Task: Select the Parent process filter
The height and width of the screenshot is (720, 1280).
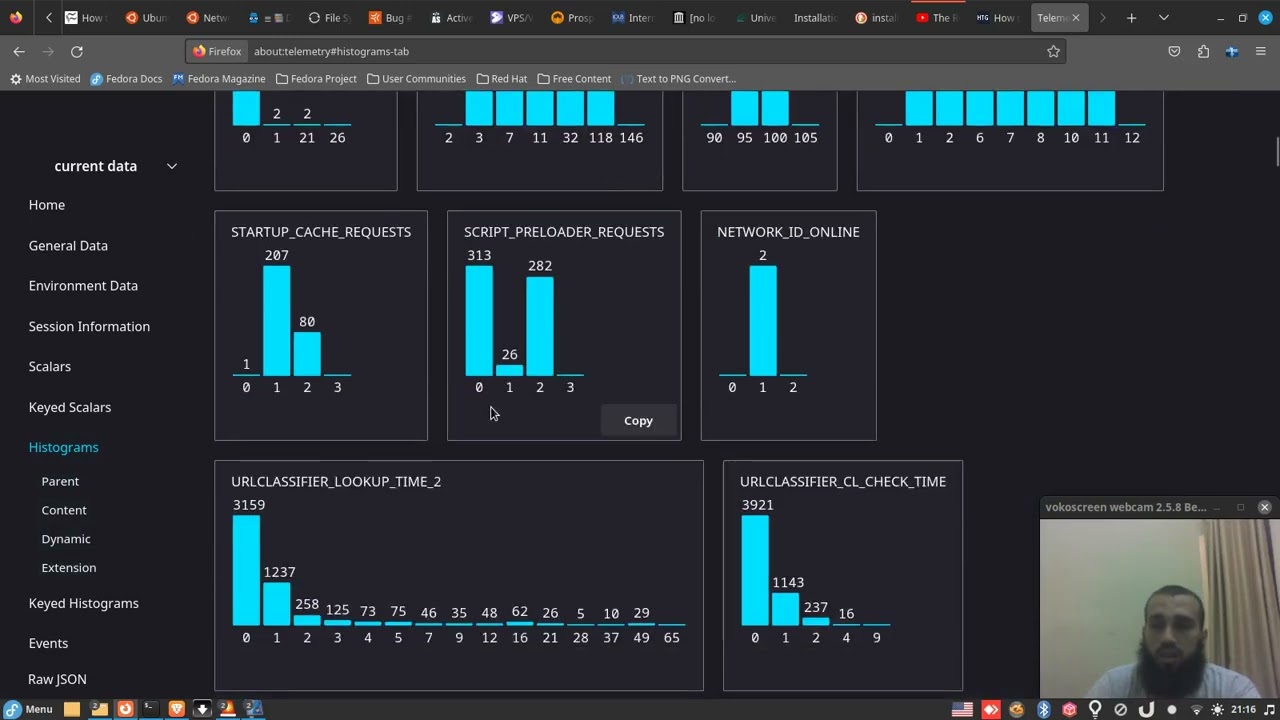Action: coord(60,481)
